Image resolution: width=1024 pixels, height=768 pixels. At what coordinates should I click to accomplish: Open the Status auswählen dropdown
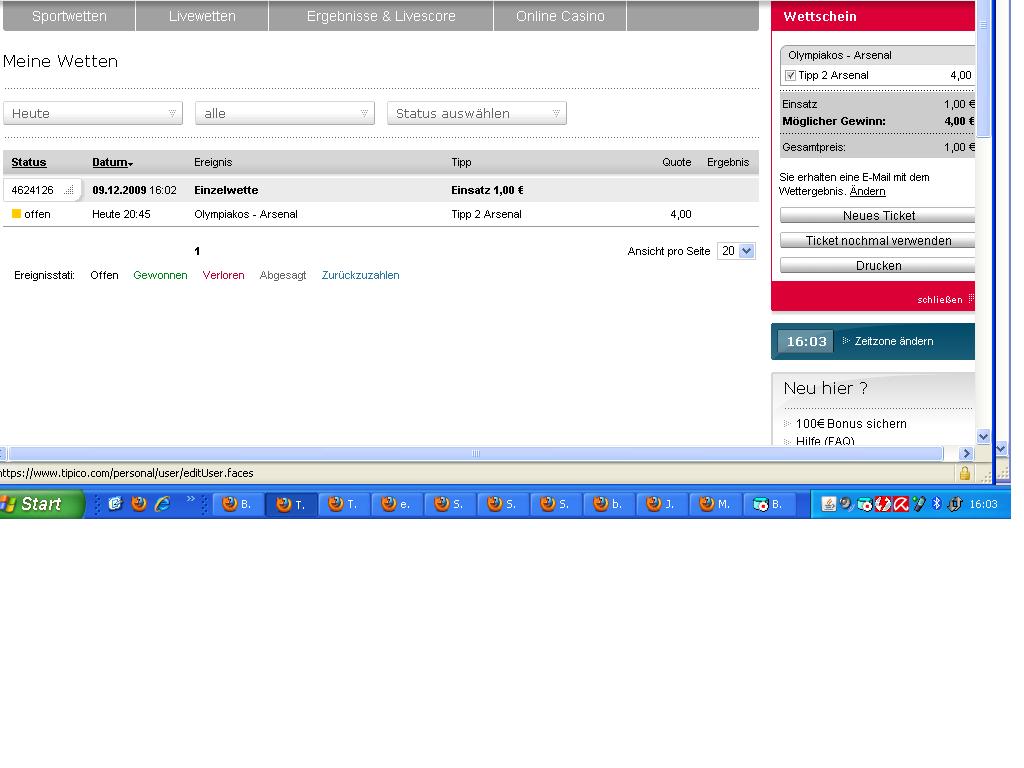point(477,113)
